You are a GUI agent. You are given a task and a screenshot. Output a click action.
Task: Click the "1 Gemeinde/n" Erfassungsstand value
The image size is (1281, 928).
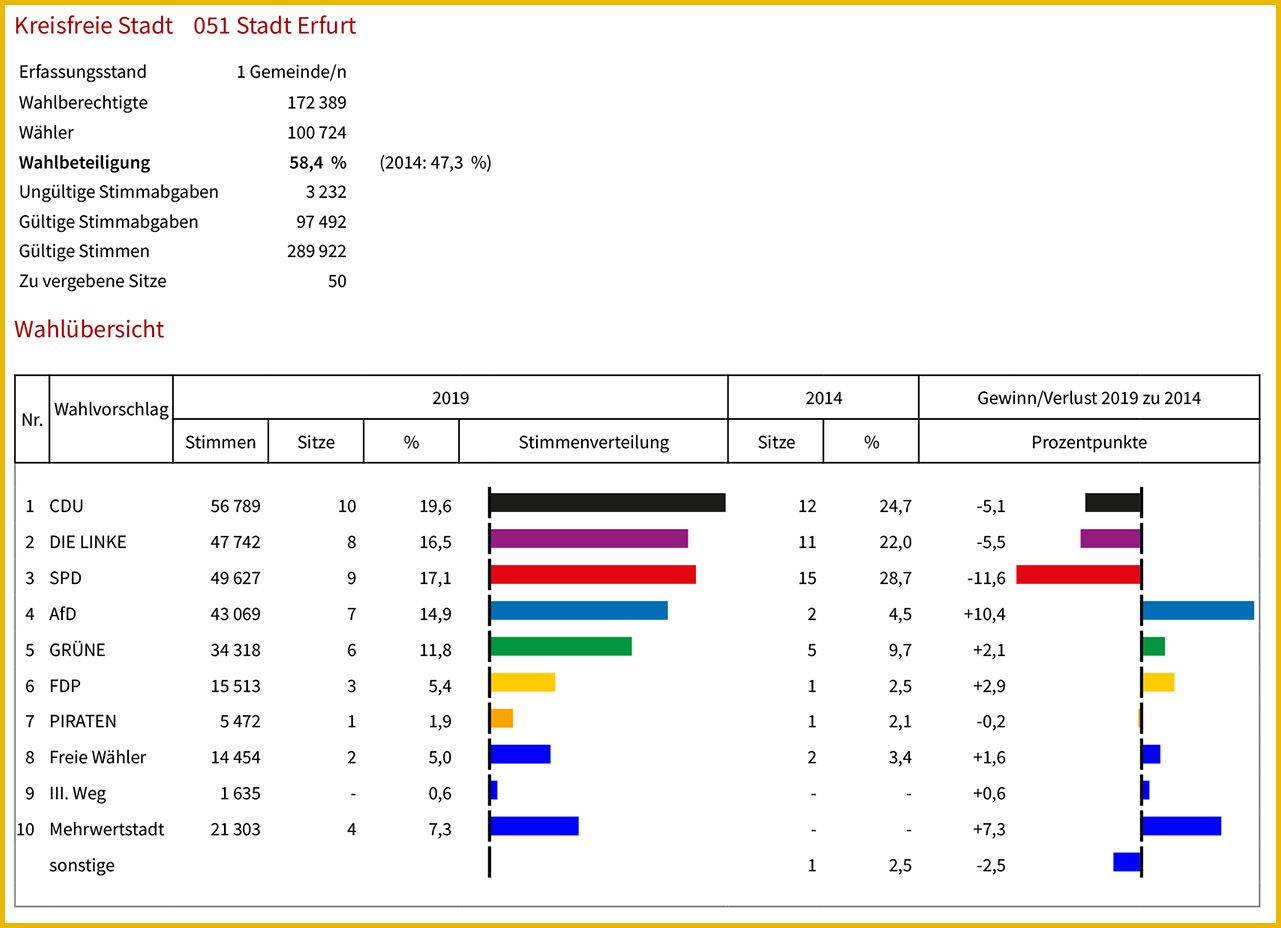292,72
